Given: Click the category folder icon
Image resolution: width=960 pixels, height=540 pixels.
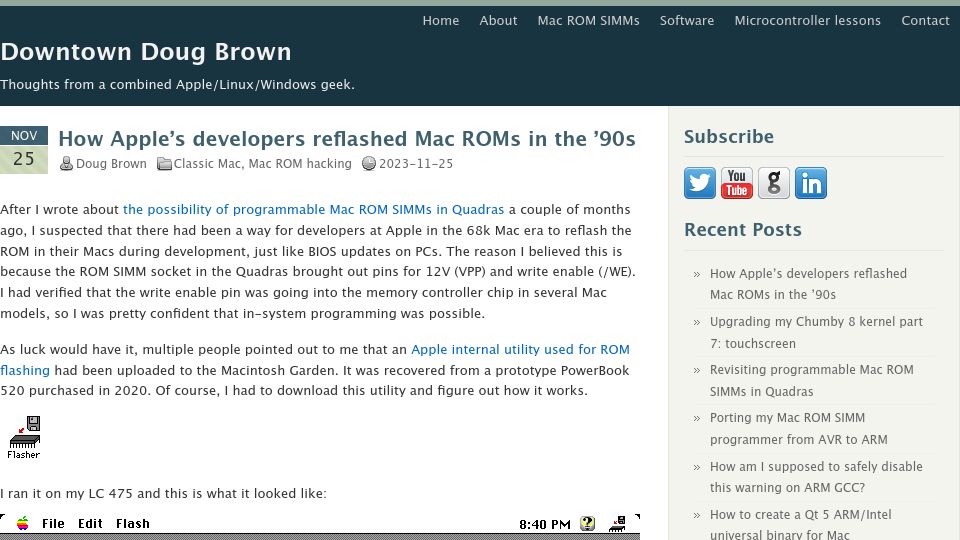Looking at the screenshot, I should click(164, 163).
